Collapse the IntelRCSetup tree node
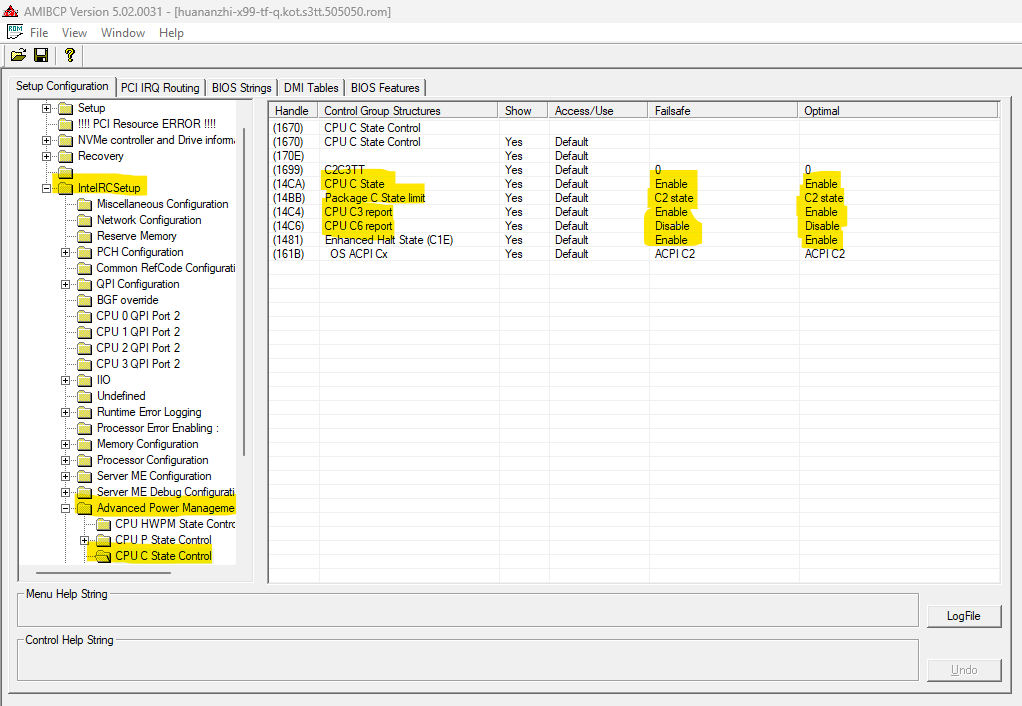Screen dimensions: 1022x706 45,188
